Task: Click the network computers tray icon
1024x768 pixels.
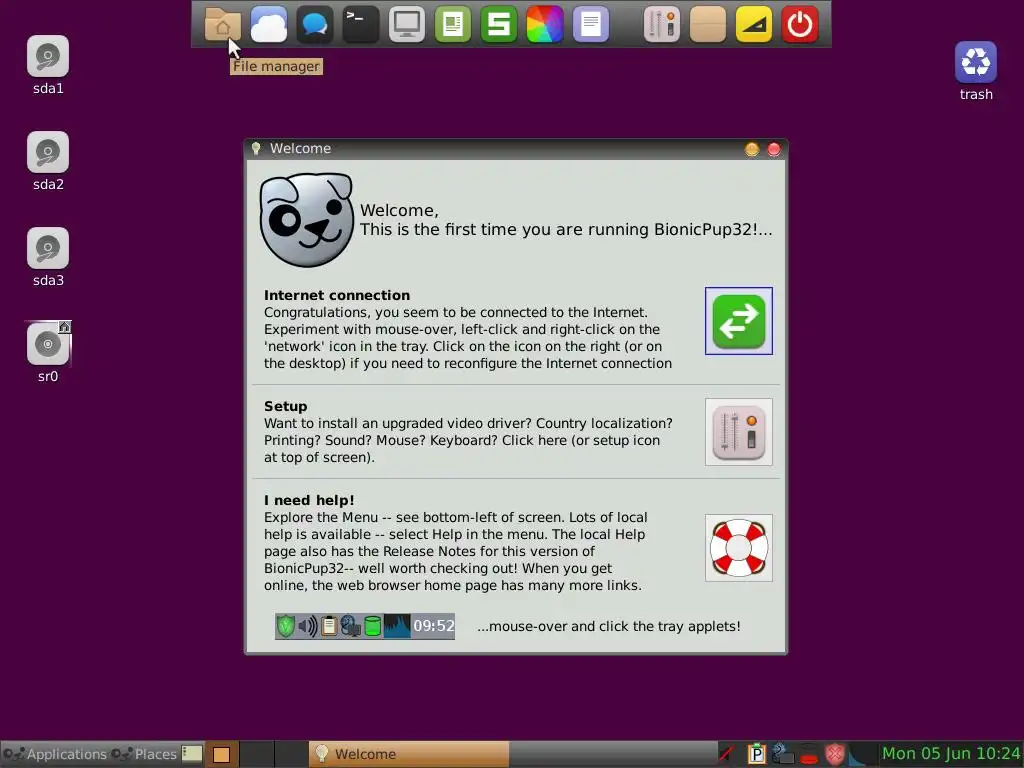Action: click(x=782, y=754)
